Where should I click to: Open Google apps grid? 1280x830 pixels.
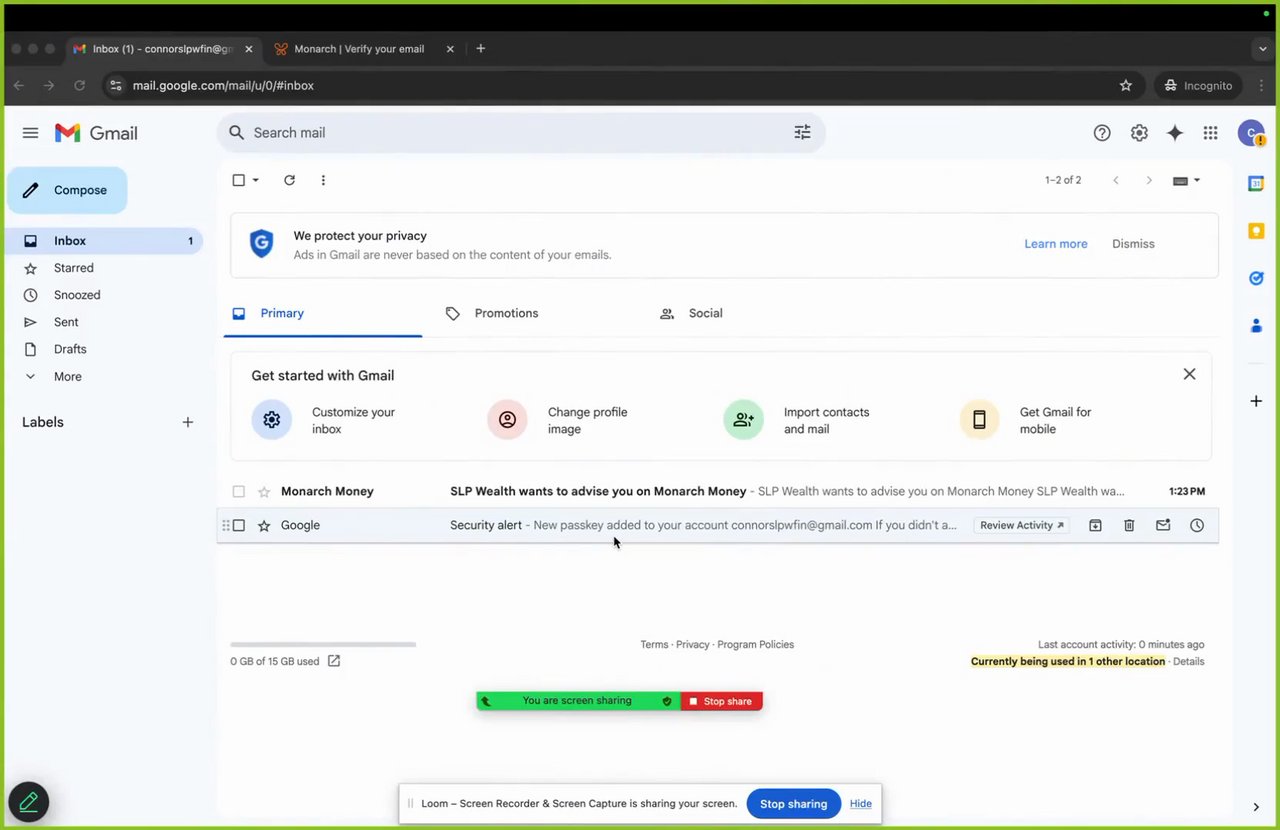click(x=1210, y=133)
